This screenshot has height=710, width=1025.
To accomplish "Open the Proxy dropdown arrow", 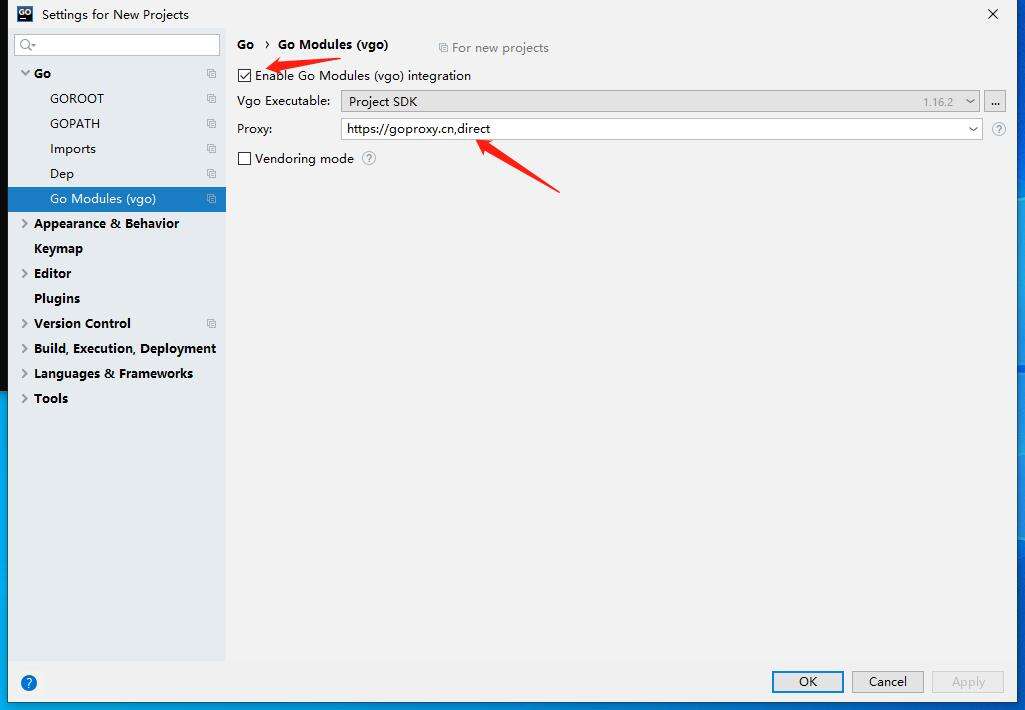I will click(x=973, y=129).
